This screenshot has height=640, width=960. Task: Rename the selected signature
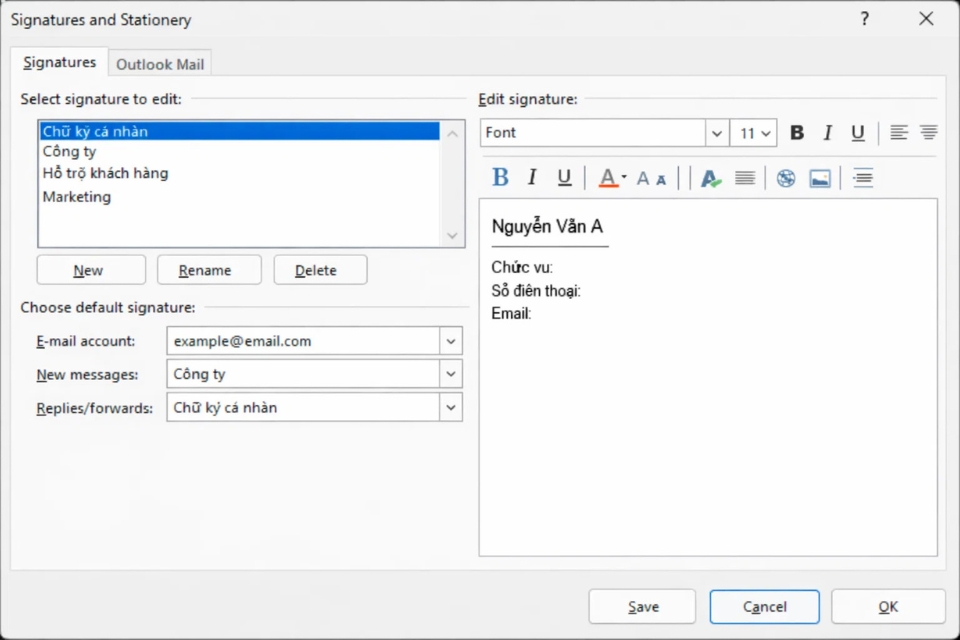(x=208, y=269)
